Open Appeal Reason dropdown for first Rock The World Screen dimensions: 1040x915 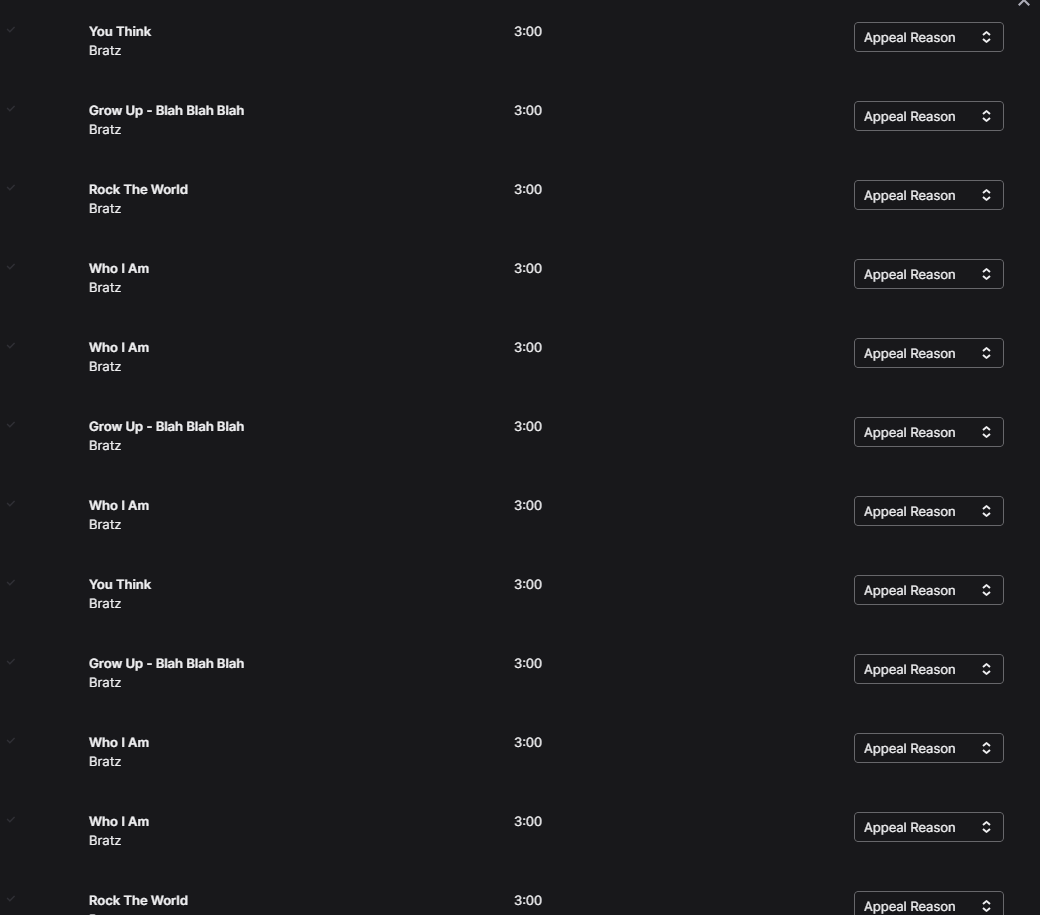pyautogui.click(x=928, y=195)
